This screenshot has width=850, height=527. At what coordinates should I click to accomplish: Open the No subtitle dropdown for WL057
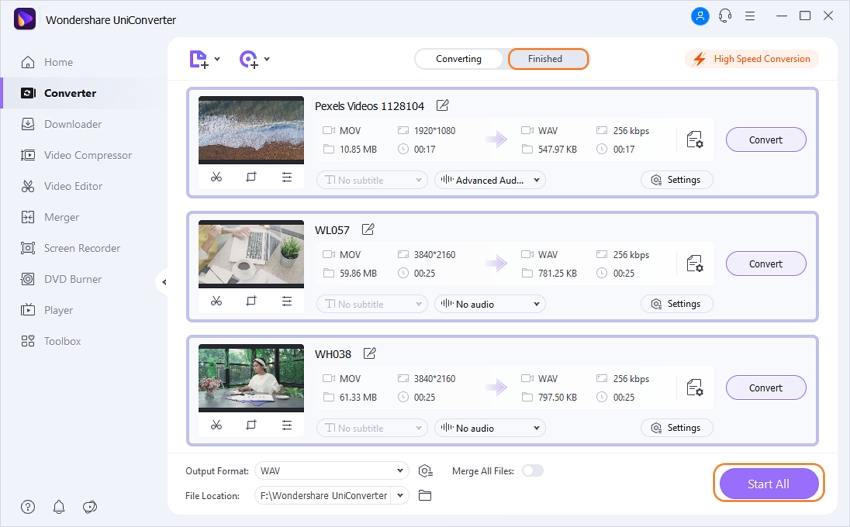pyautogui.click(x=372, y=304)
